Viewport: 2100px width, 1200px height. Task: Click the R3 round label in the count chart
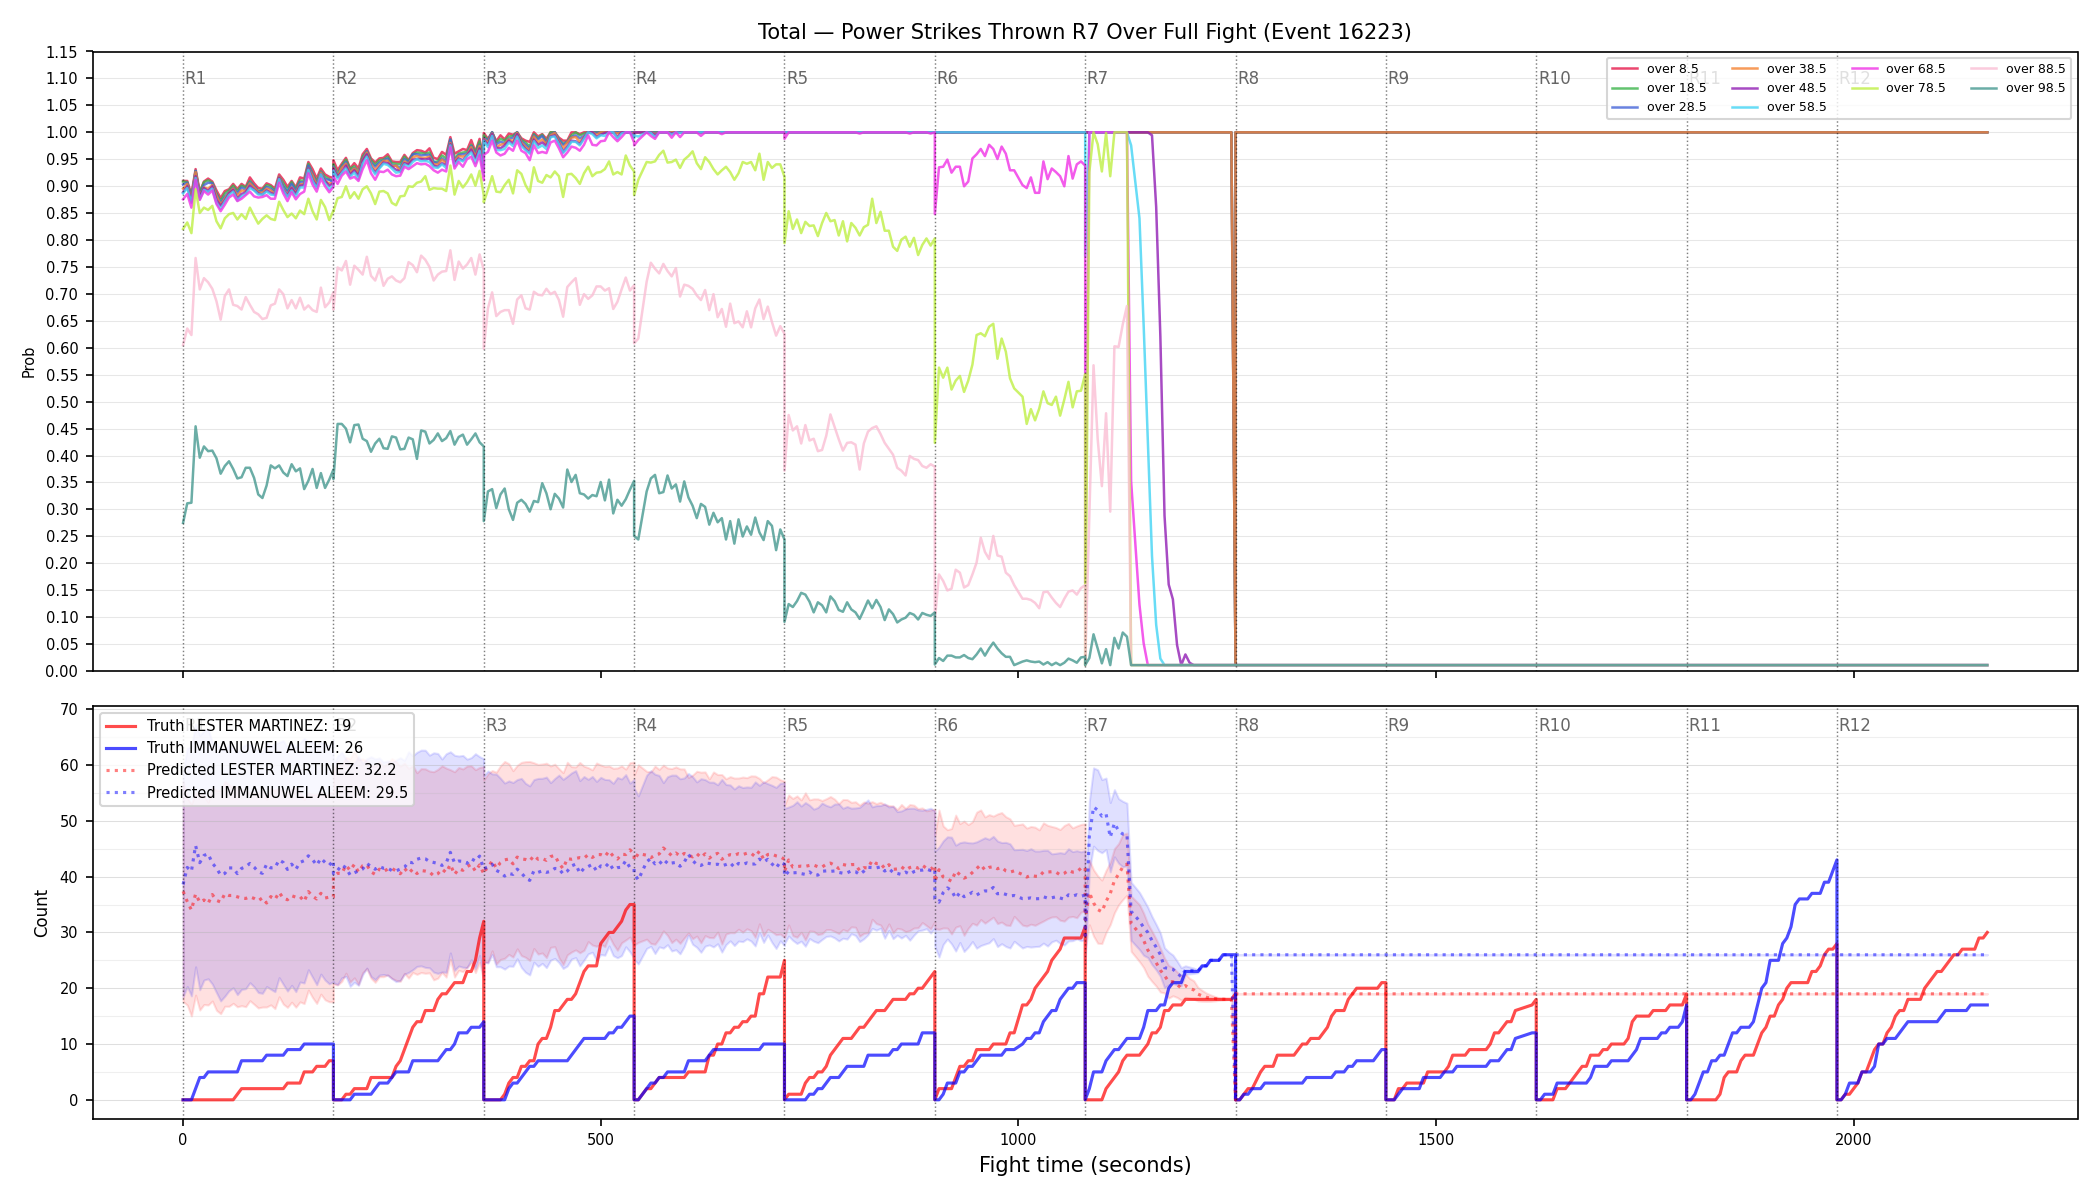tap(496, 725)
